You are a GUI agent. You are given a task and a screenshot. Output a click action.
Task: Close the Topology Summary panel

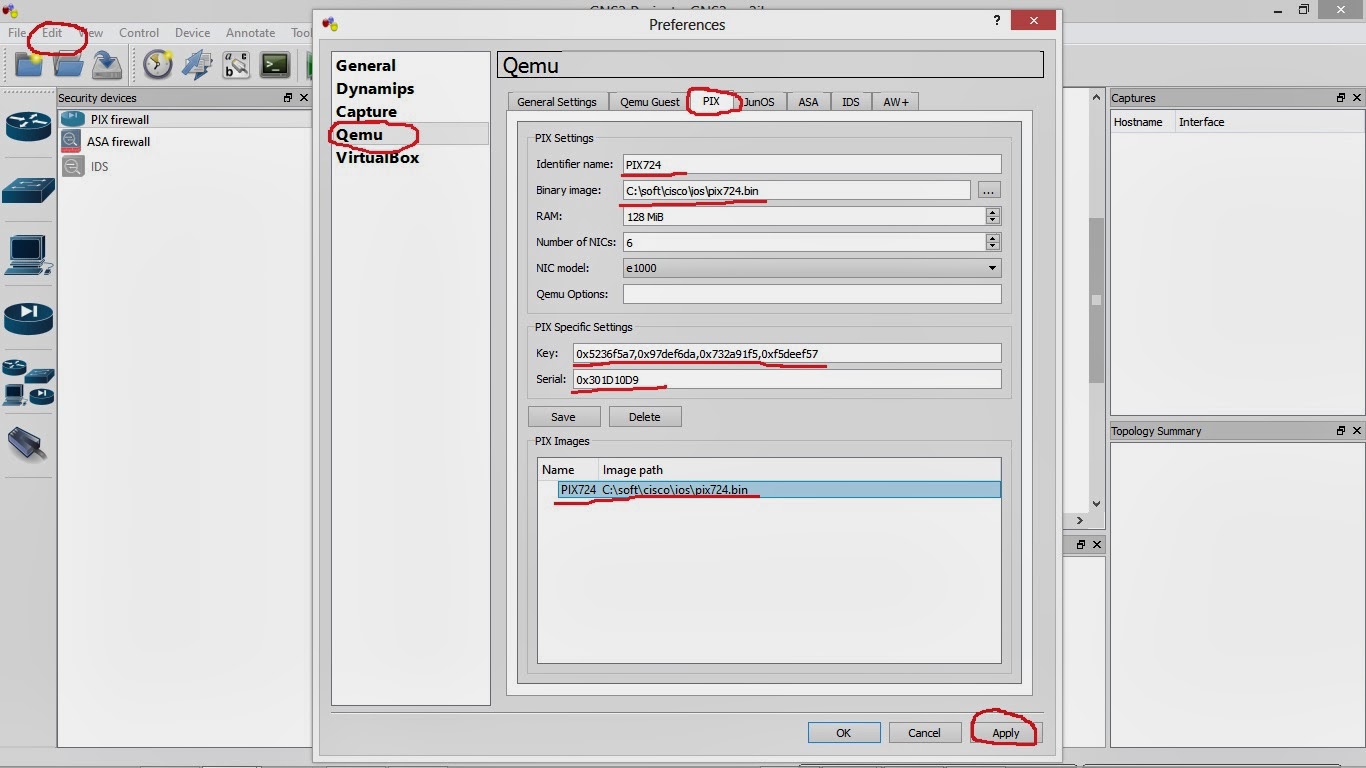tap(1357, 431)
